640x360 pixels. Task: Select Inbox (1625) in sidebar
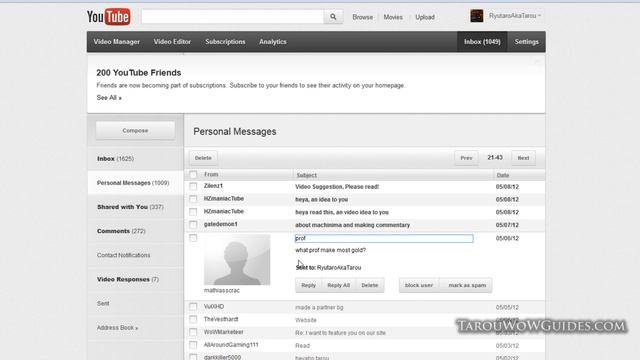[116, 159]
